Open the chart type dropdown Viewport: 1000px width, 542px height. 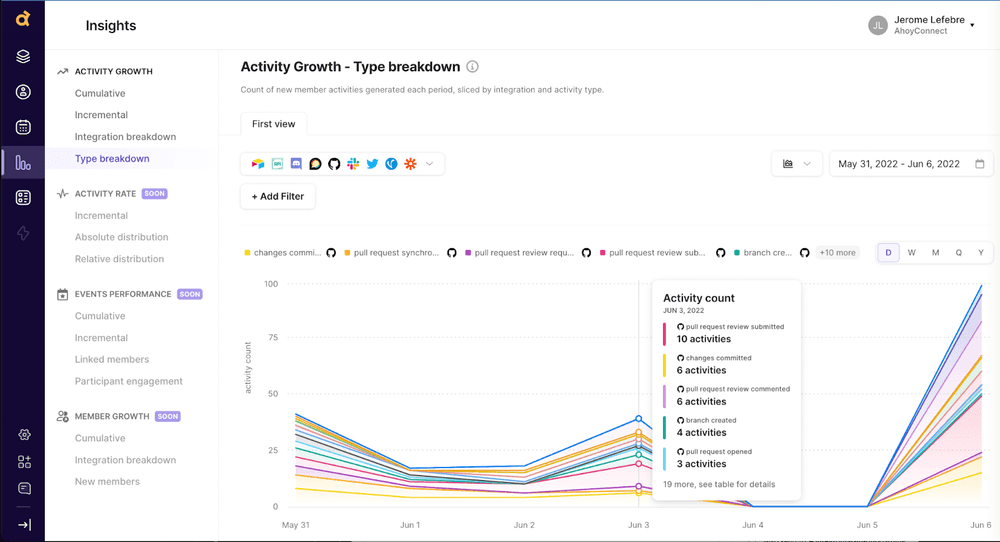(x=797, y=164)
